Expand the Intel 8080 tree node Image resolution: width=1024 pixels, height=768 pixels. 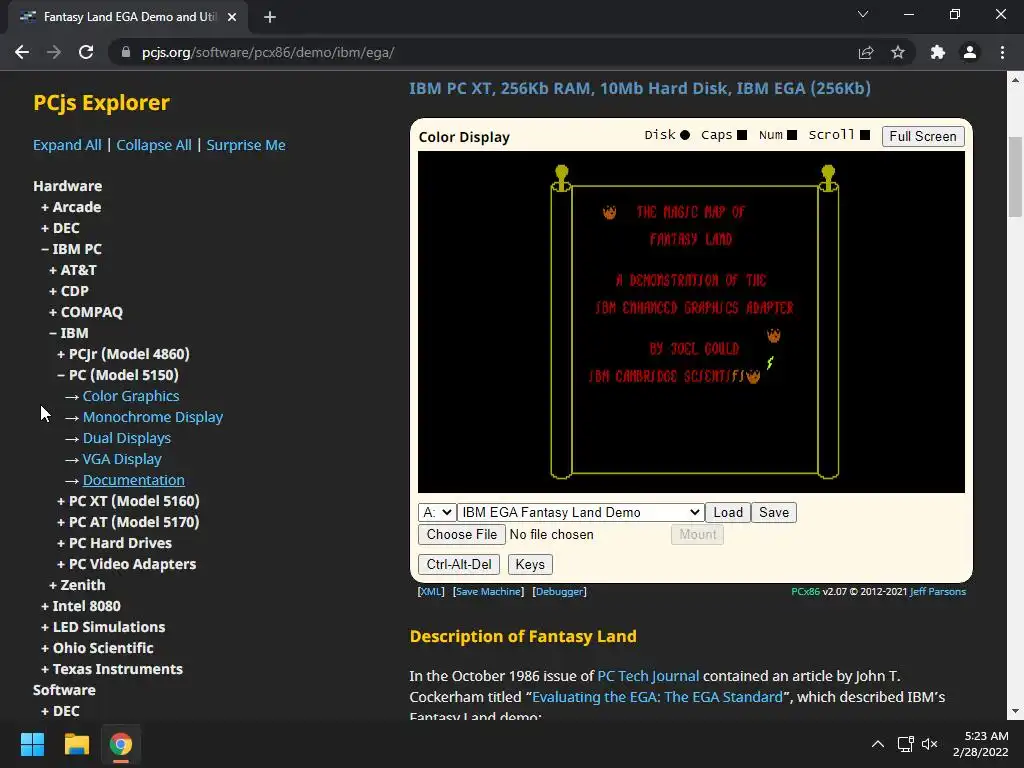[x=80, y=606]
